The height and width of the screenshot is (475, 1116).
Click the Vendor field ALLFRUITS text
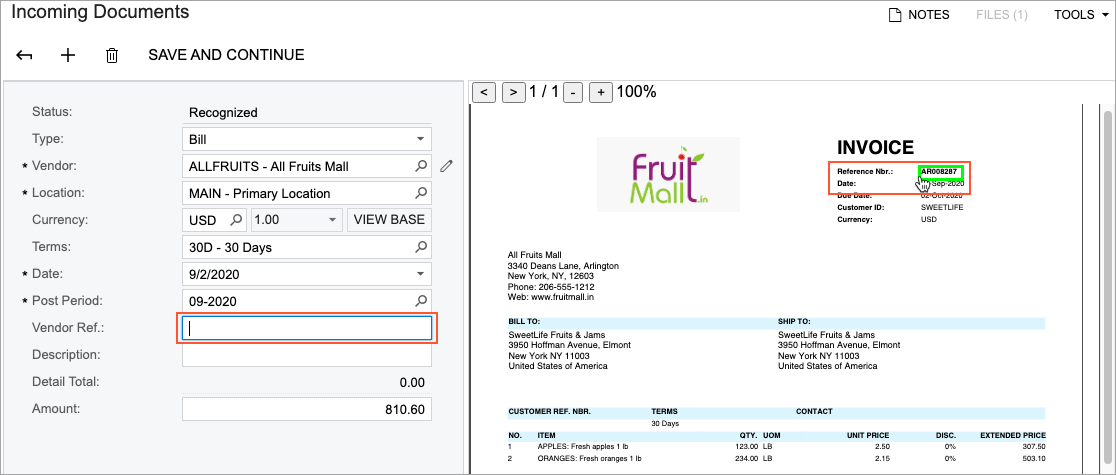click(x=269, y=166)
